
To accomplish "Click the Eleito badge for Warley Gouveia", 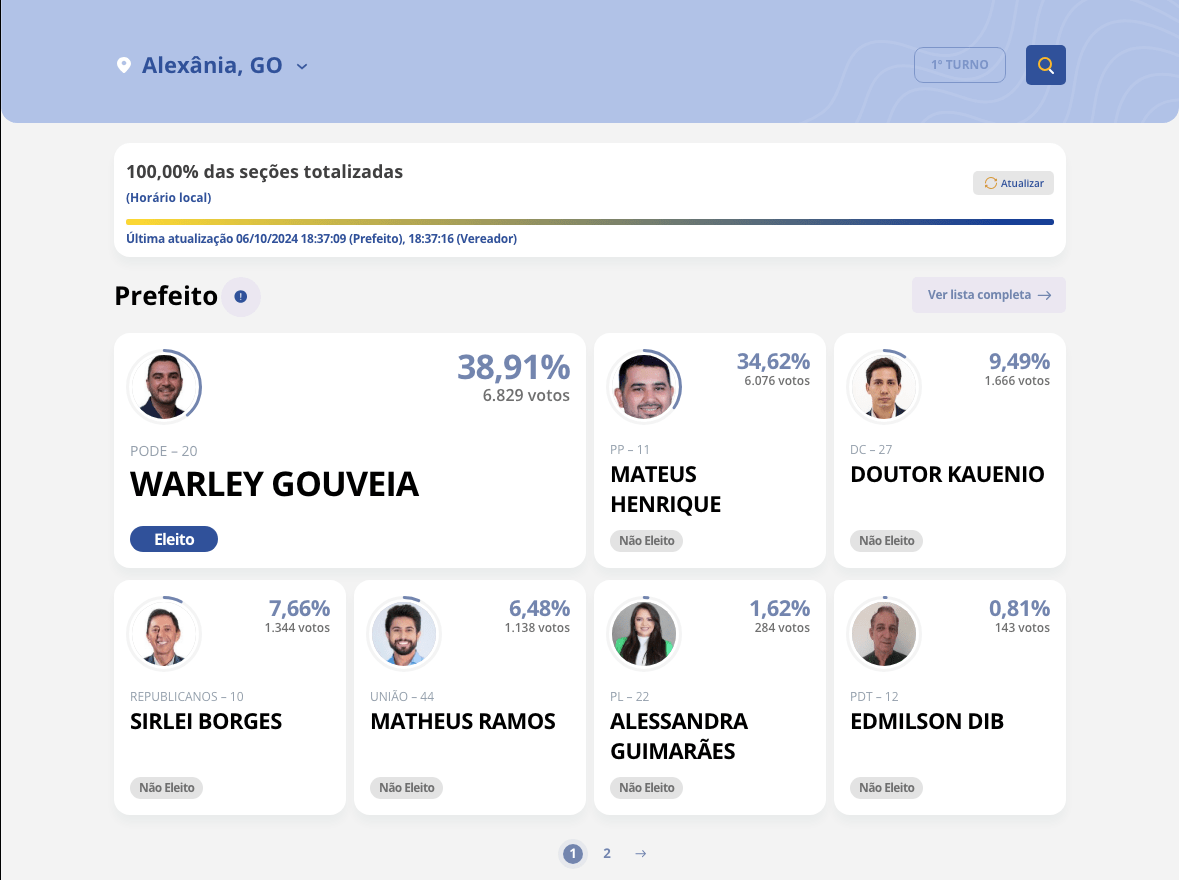I will click(174, 539).
